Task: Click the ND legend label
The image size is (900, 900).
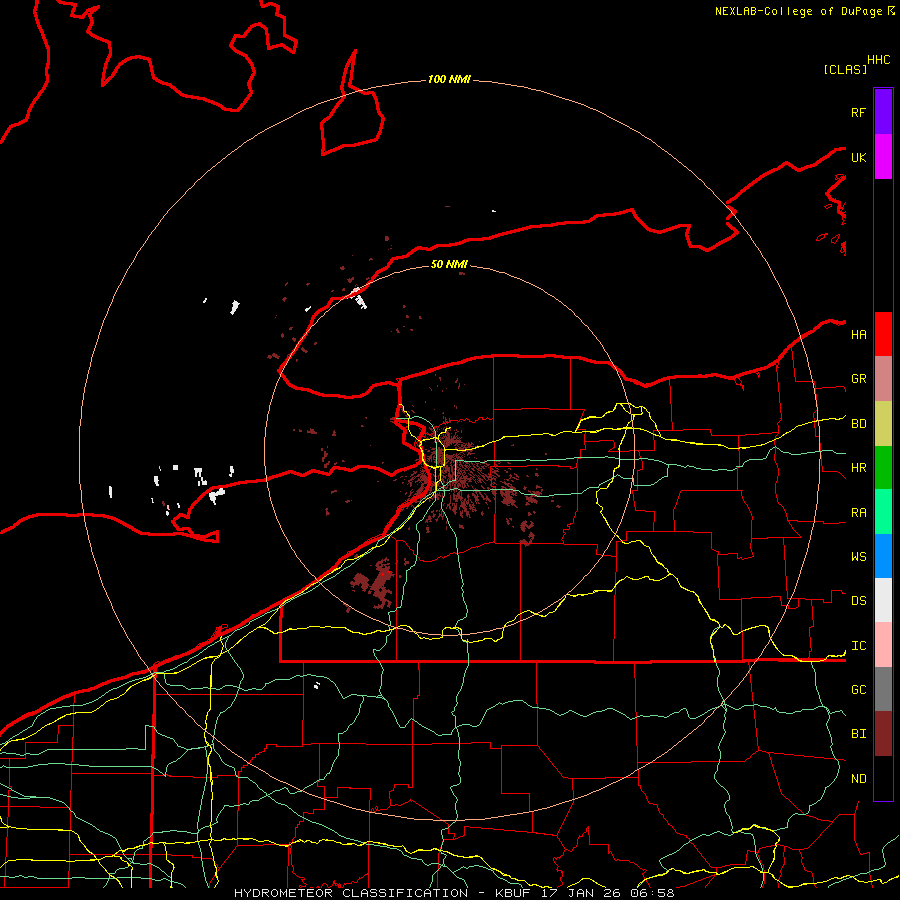Action: tap(859, 779)
